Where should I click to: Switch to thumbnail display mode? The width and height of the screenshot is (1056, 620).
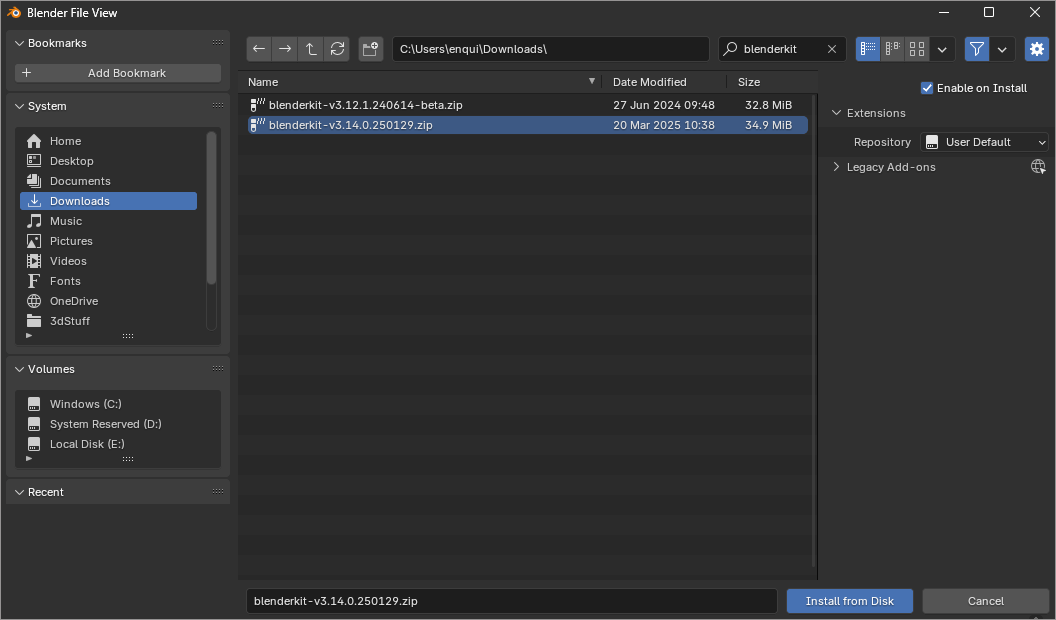point(917,49)
